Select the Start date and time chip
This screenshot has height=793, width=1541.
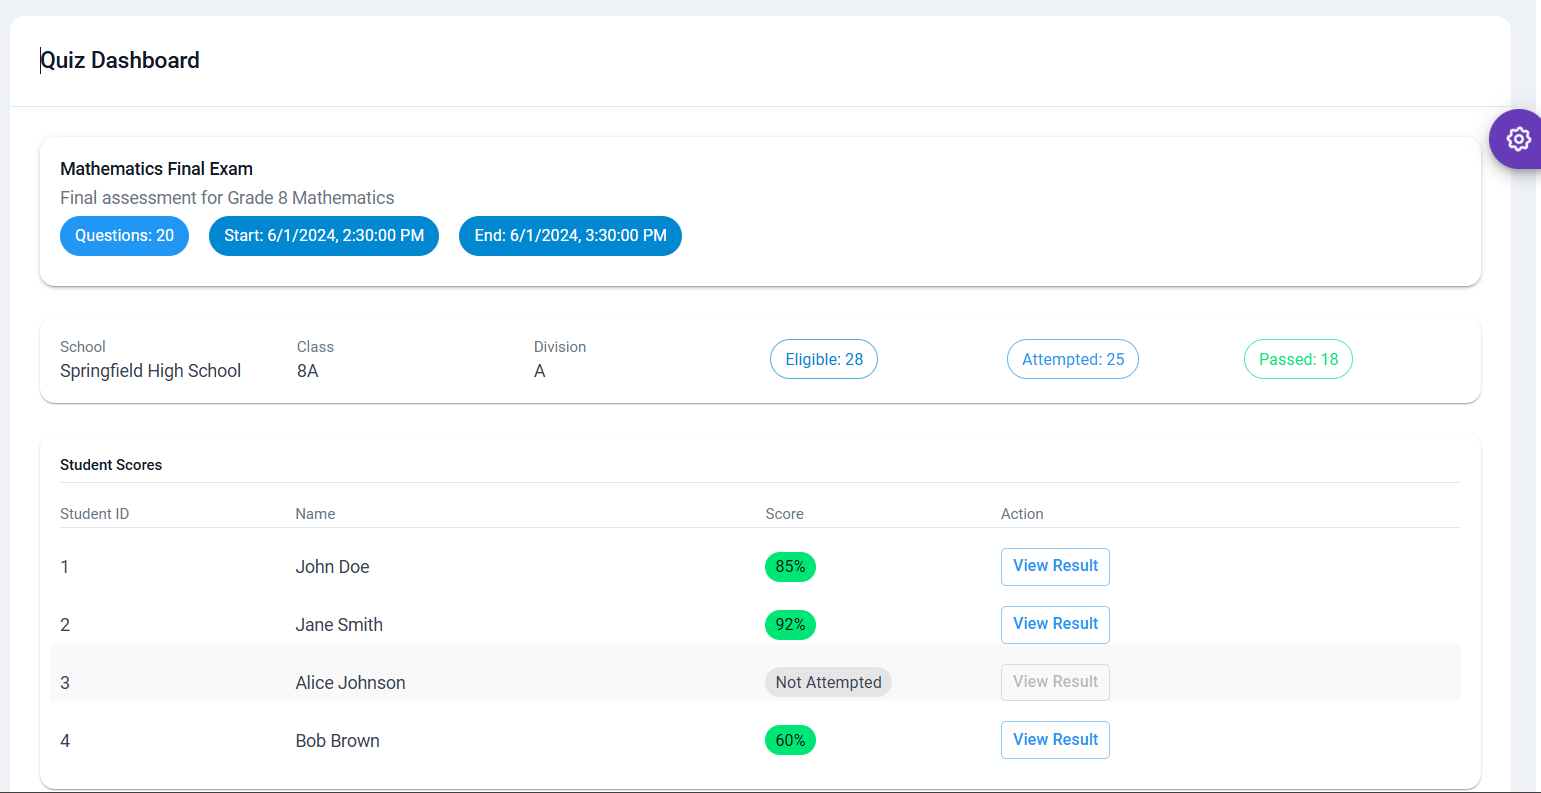click(323, 236)
